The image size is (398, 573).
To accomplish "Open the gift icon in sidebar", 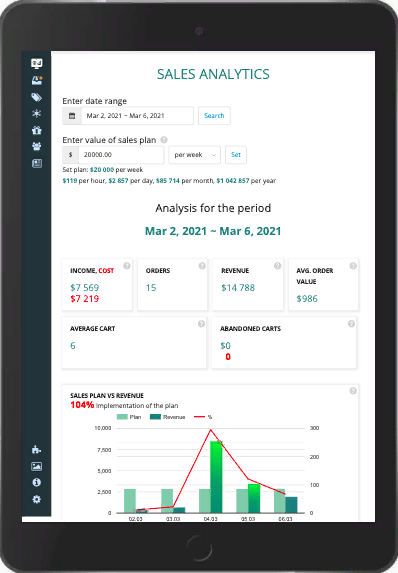I will click(x=37, y=130).
